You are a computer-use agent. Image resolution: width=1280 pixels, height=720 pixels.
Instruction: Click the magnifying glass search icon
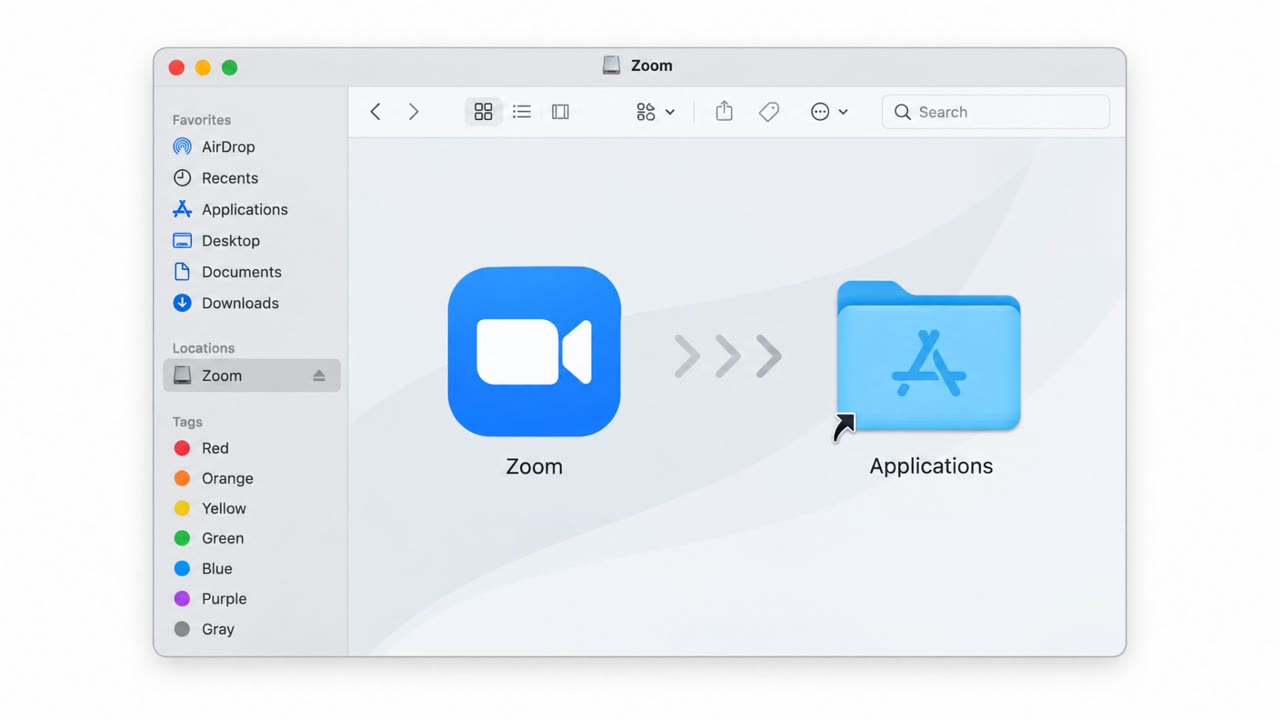(902, 112)
